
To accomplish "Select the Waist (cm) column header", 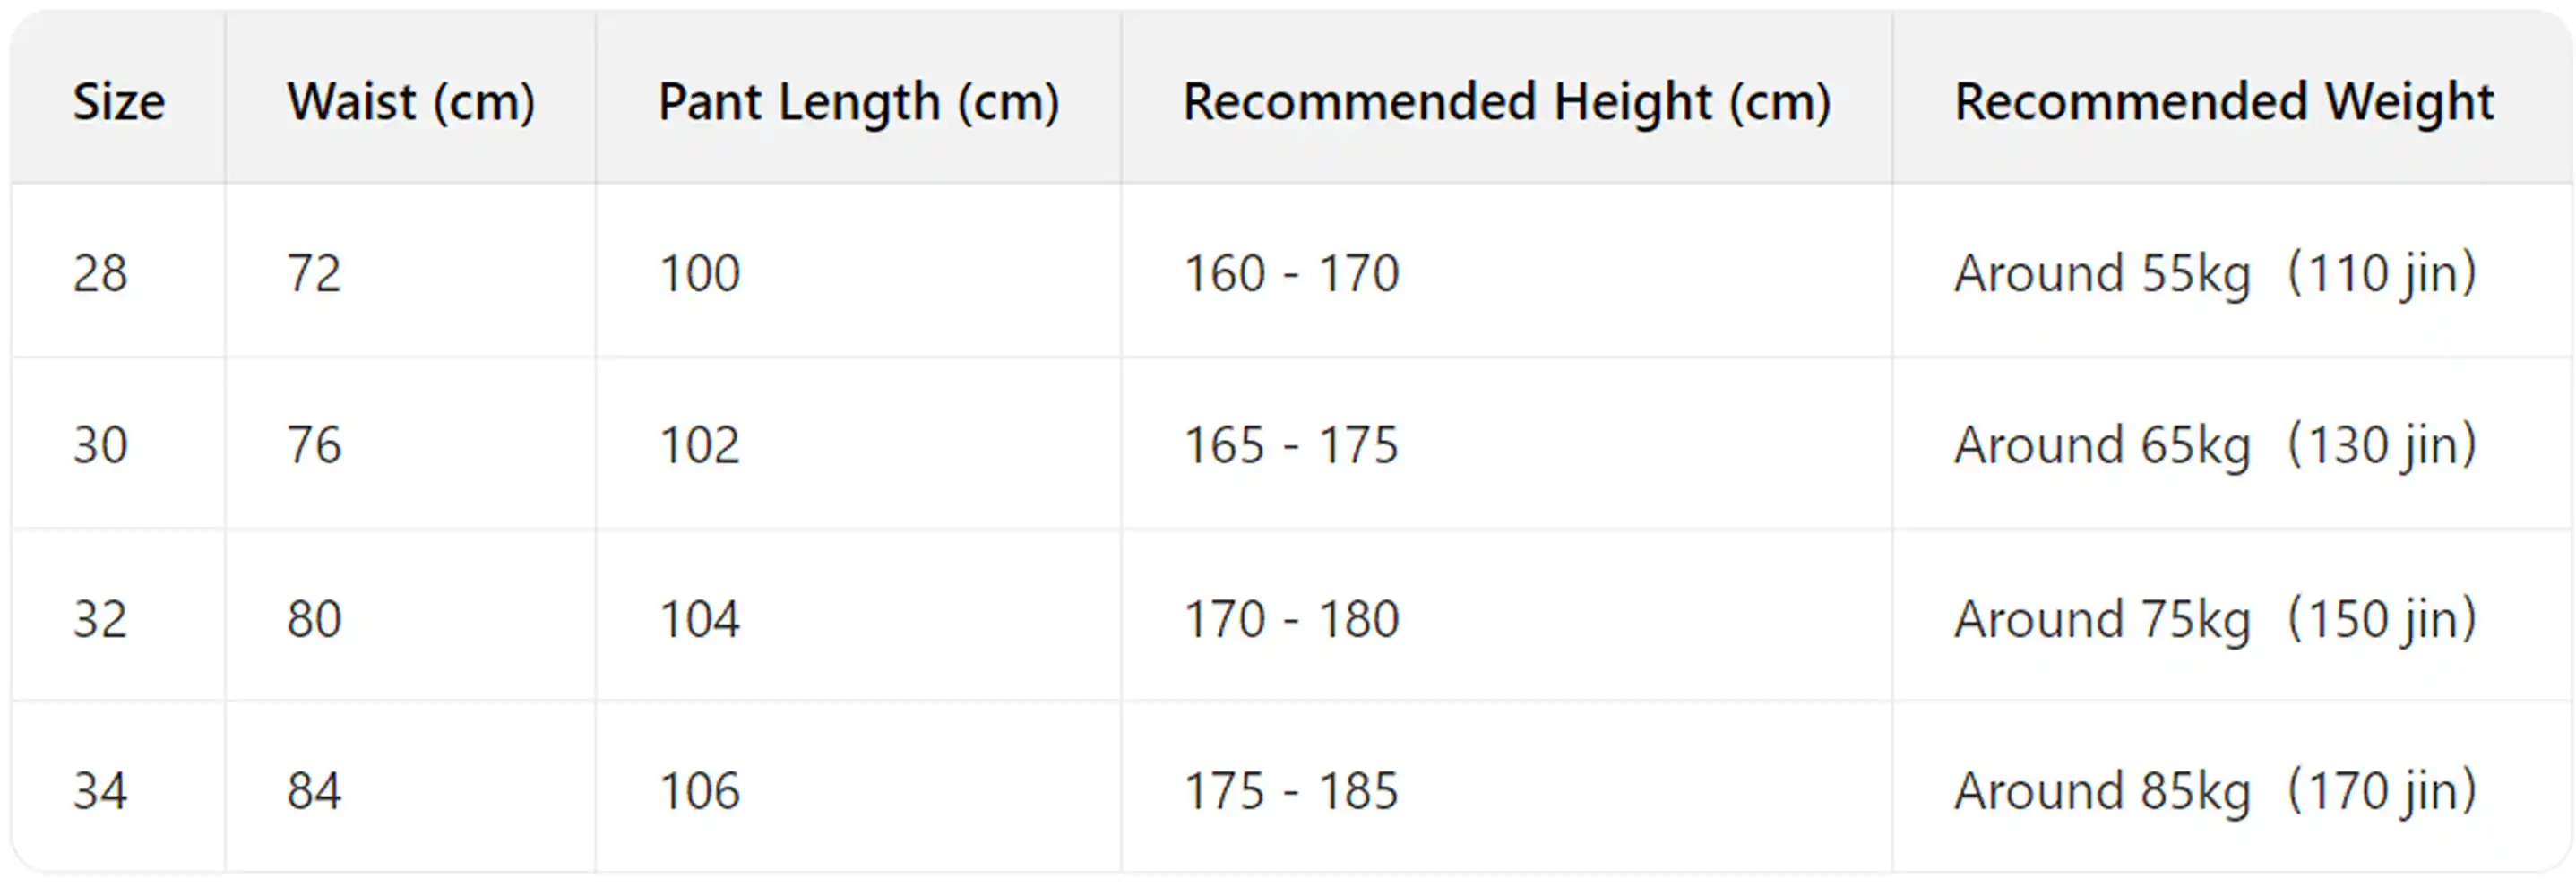I will click(x=411, y=102).
